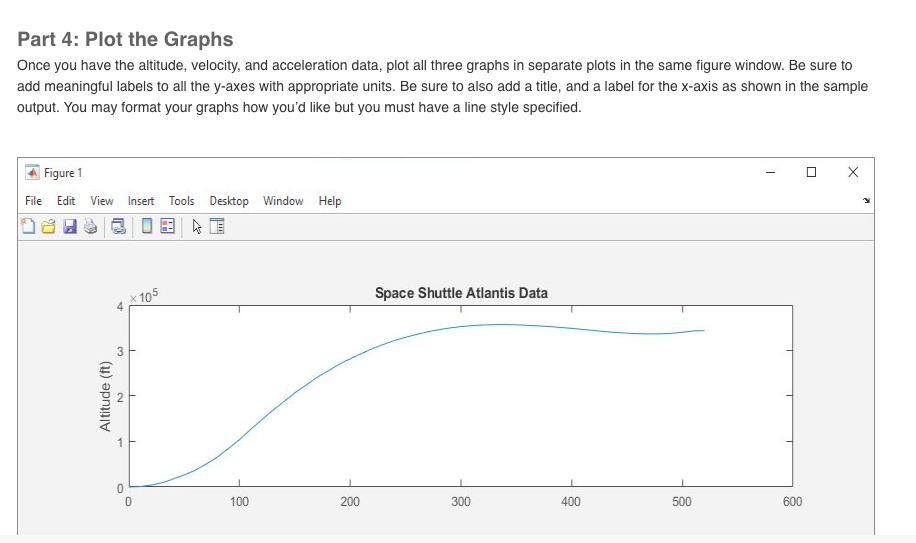916x543 pixels.
Task: Open the Edit menu
Action: tap(66, 201)
